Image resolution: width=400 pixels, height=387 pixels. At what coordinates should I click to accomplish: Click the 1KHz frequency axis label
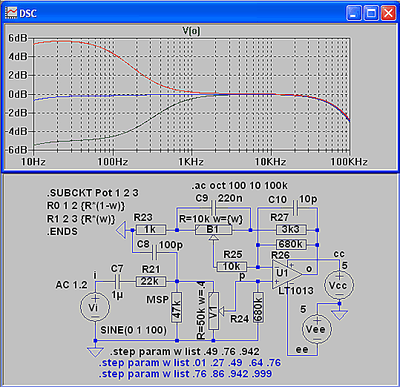pos(191,162)
